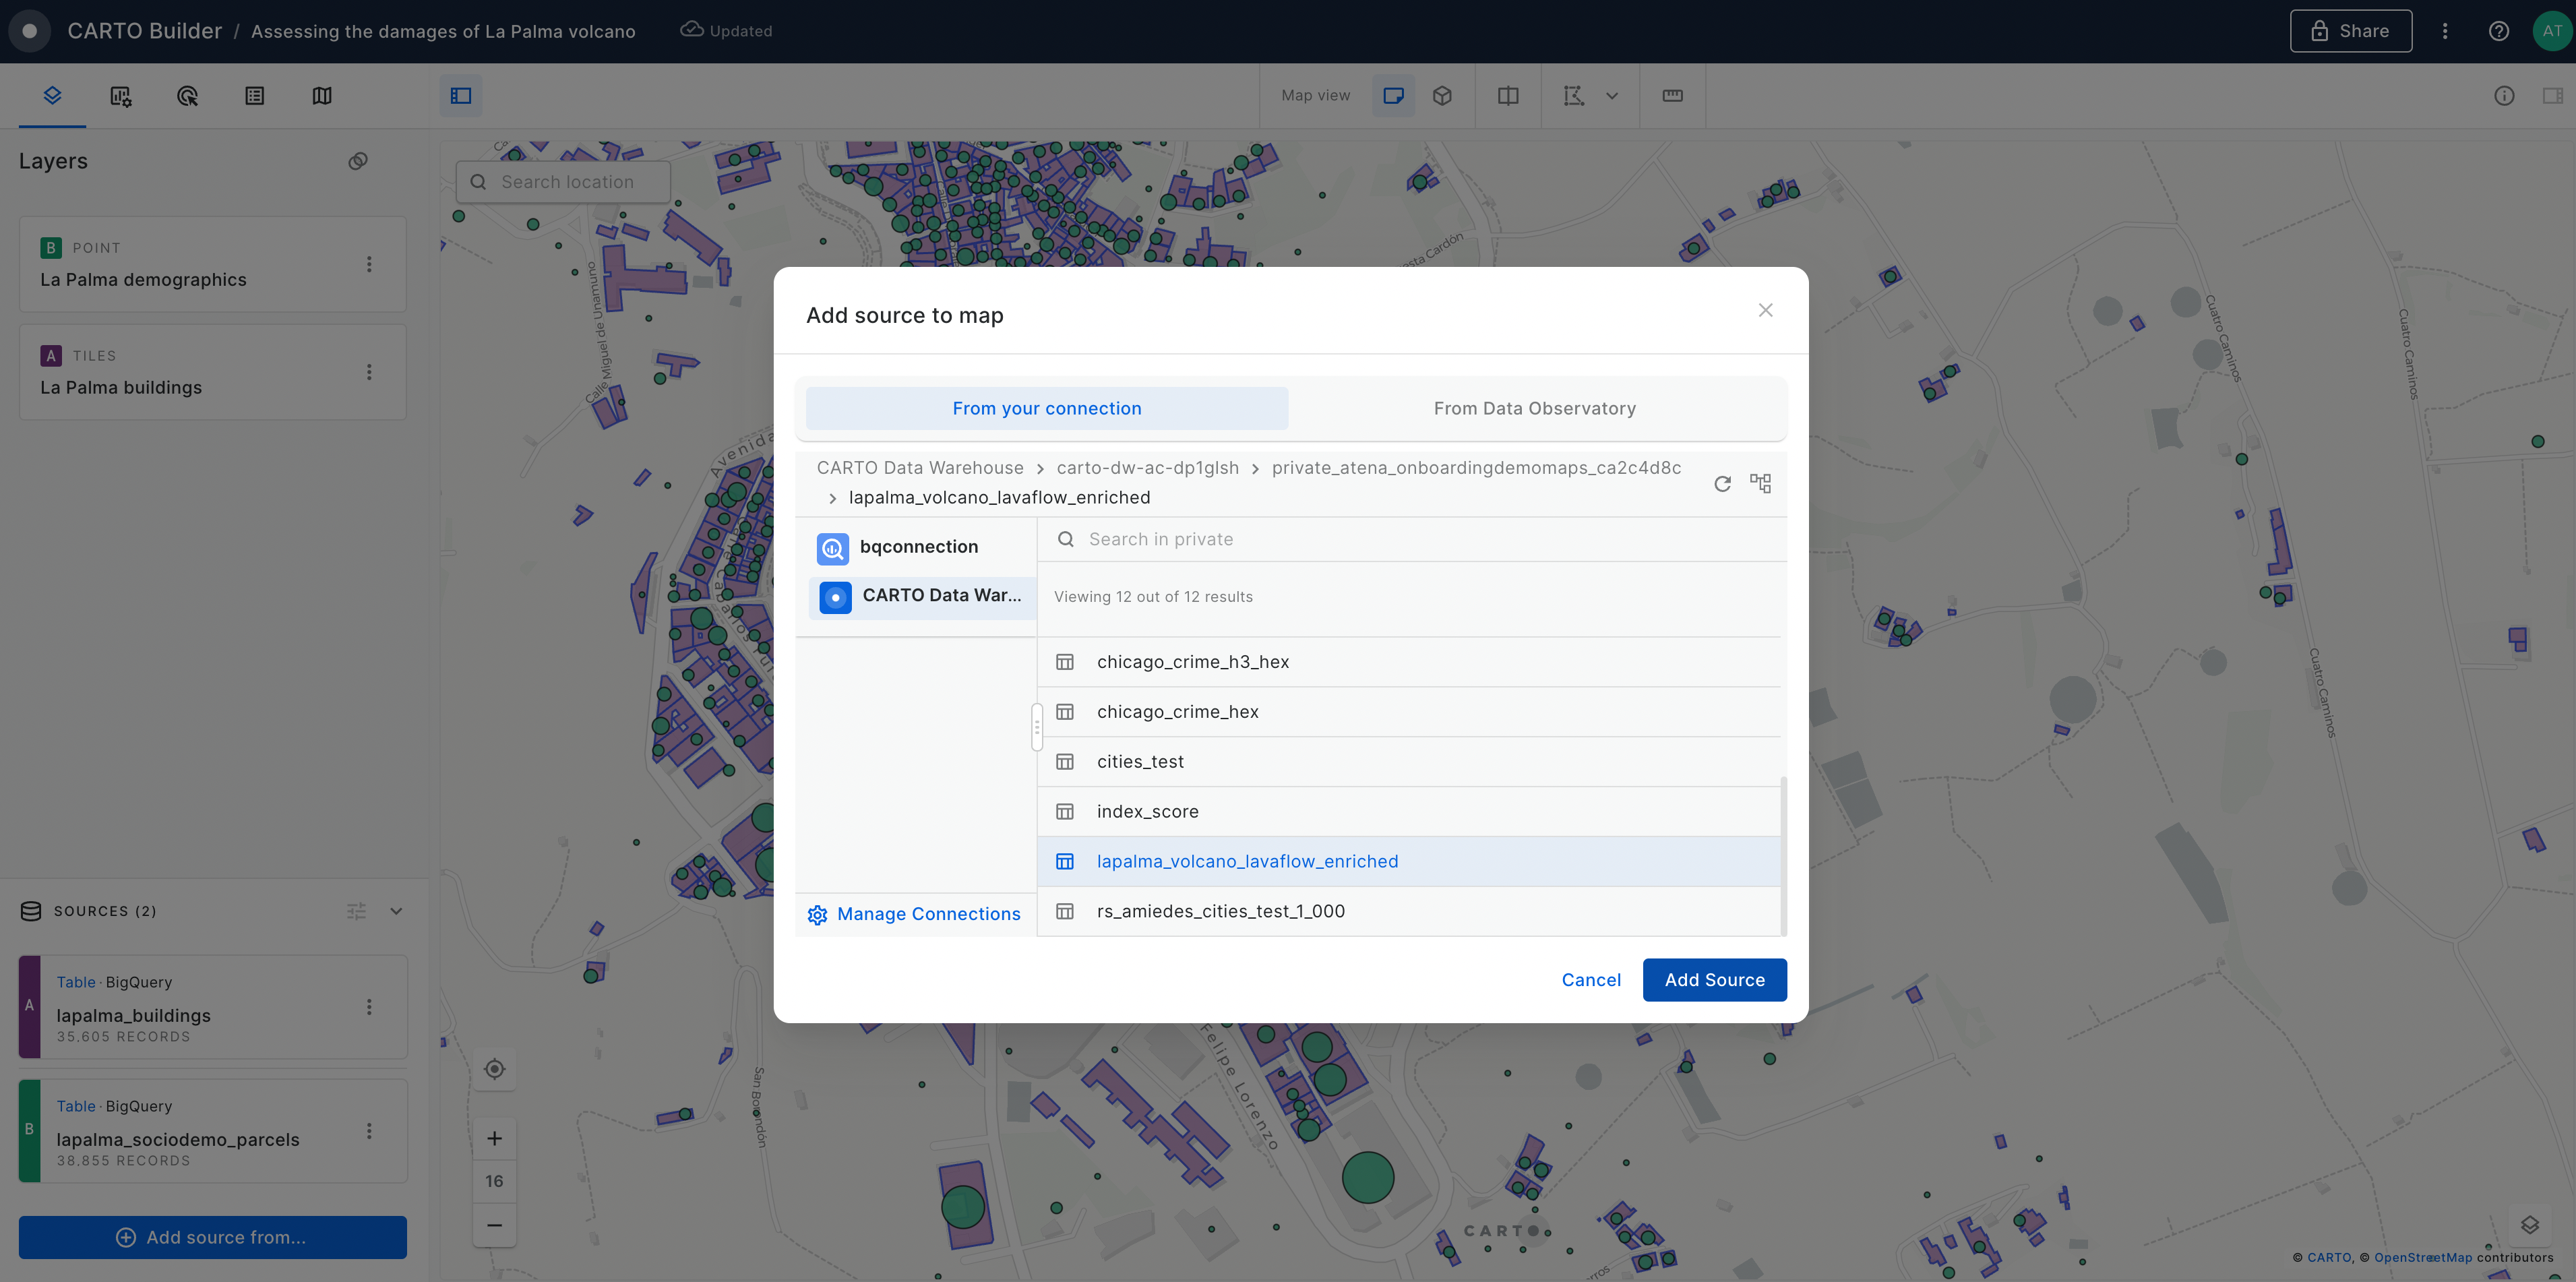Click the map title Assessing the damages
The width and height of the screenshot is (2576, 1282).
tap(443, 31)
